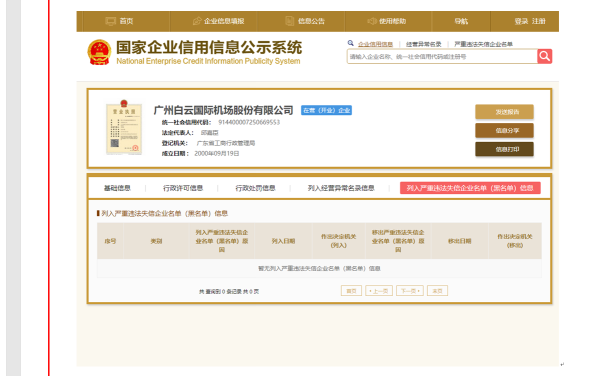605x376 pixels.
Task: Focus the company name search input field
Action: pyautogui.click(x=442, y=56)
